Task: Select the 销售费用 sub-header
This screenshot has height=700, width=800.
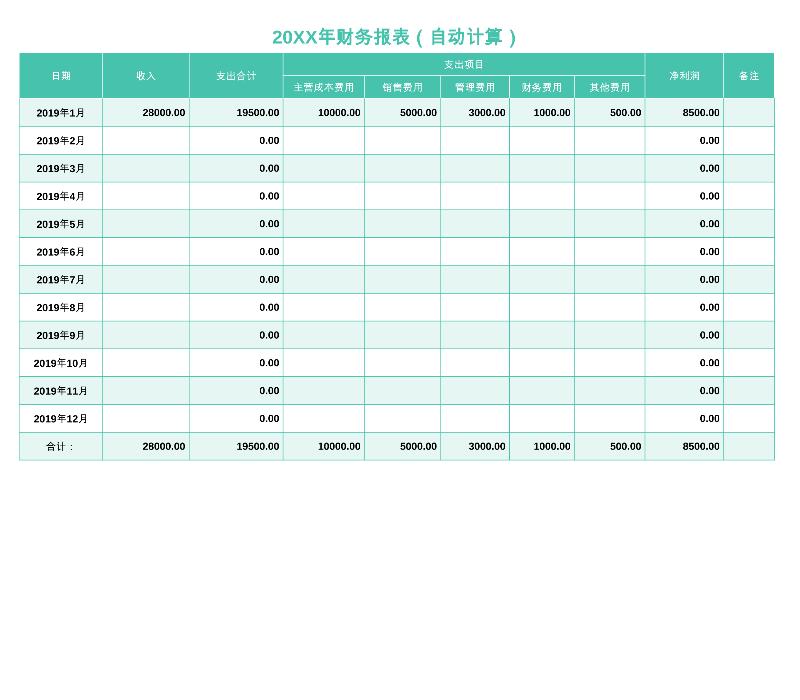Action: (403, 87)
